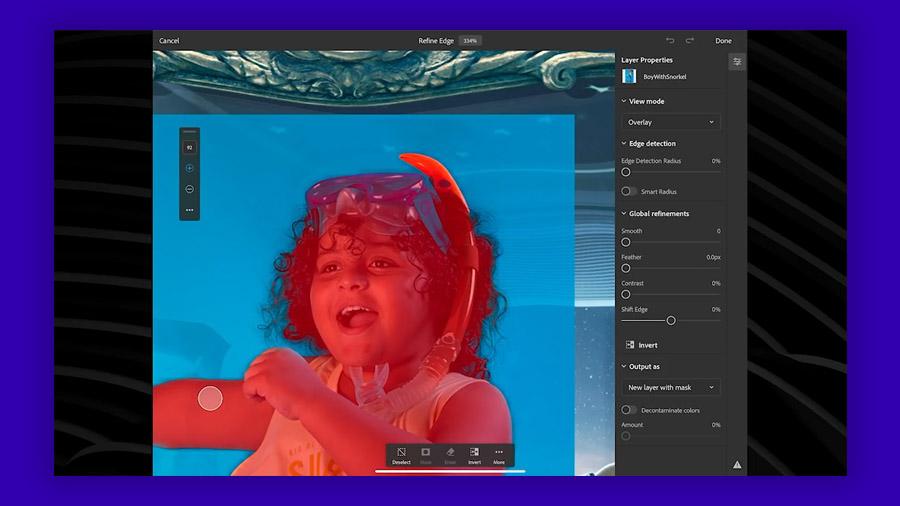Toggle the Decontaminate colors switch
The width and height of the screenshot is (900, 506).
pyautogui.click(x=629, y=410)
